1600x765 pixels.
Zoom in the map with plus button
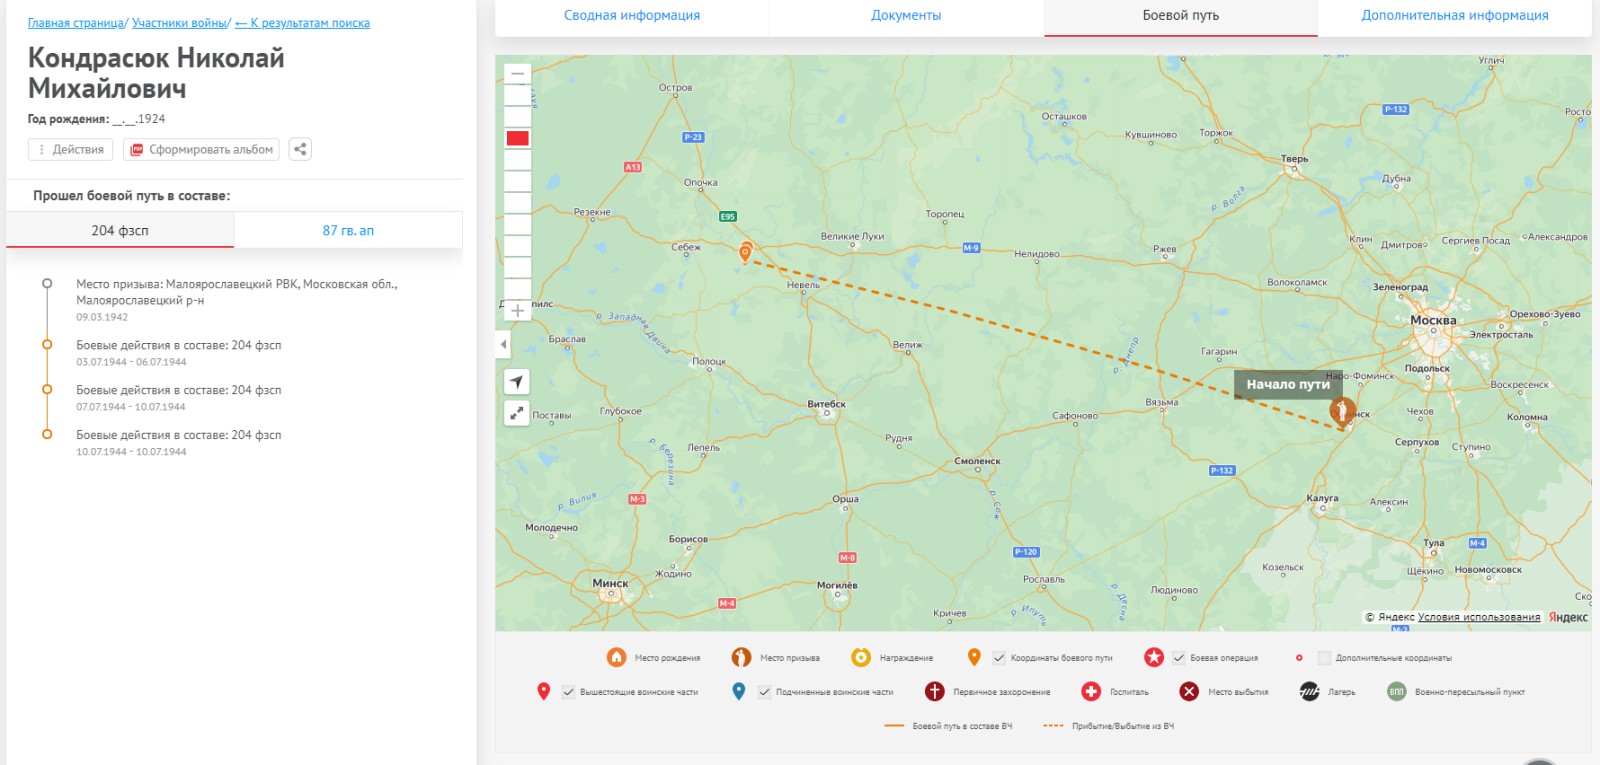pos(517,311)
